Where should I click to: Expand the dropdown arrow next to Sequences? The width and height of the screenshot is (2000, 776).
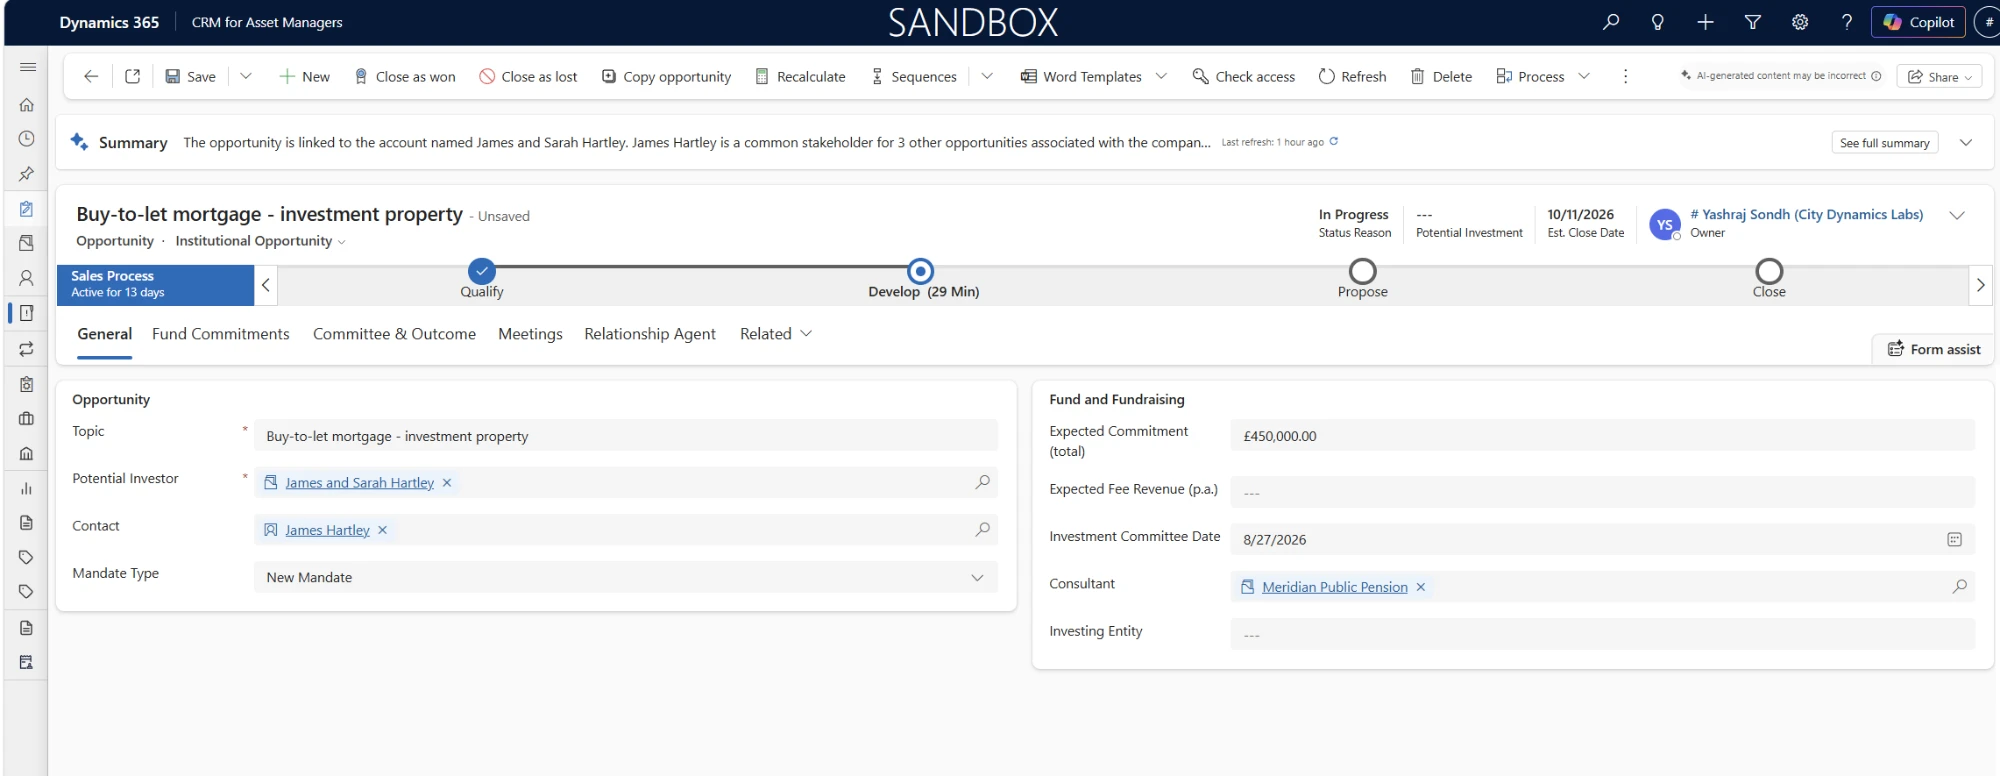pos(987,76)
